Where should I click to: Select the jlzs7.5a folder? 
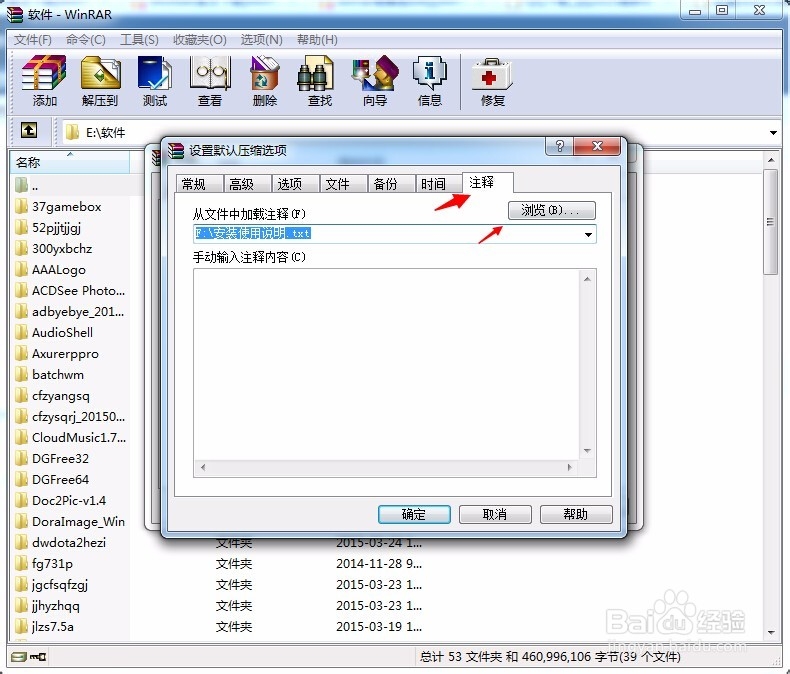tap(44, 627)
